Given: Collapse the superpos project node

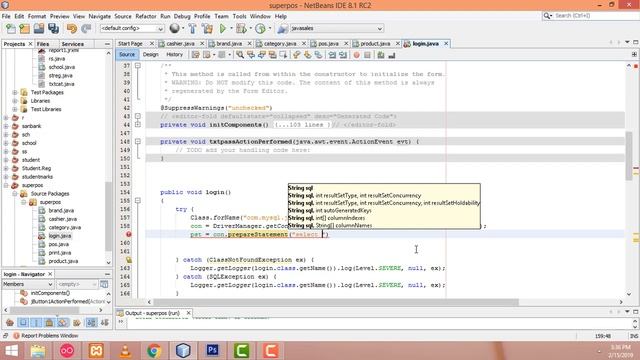Looking at the screenshot, I should (6, 185).
